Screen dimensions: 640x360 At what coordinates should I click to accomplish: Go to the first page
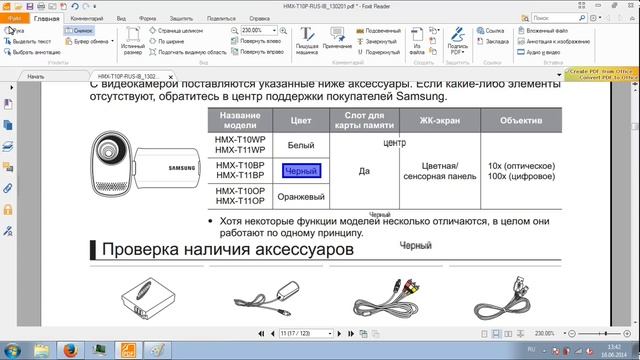coord(261,333)
